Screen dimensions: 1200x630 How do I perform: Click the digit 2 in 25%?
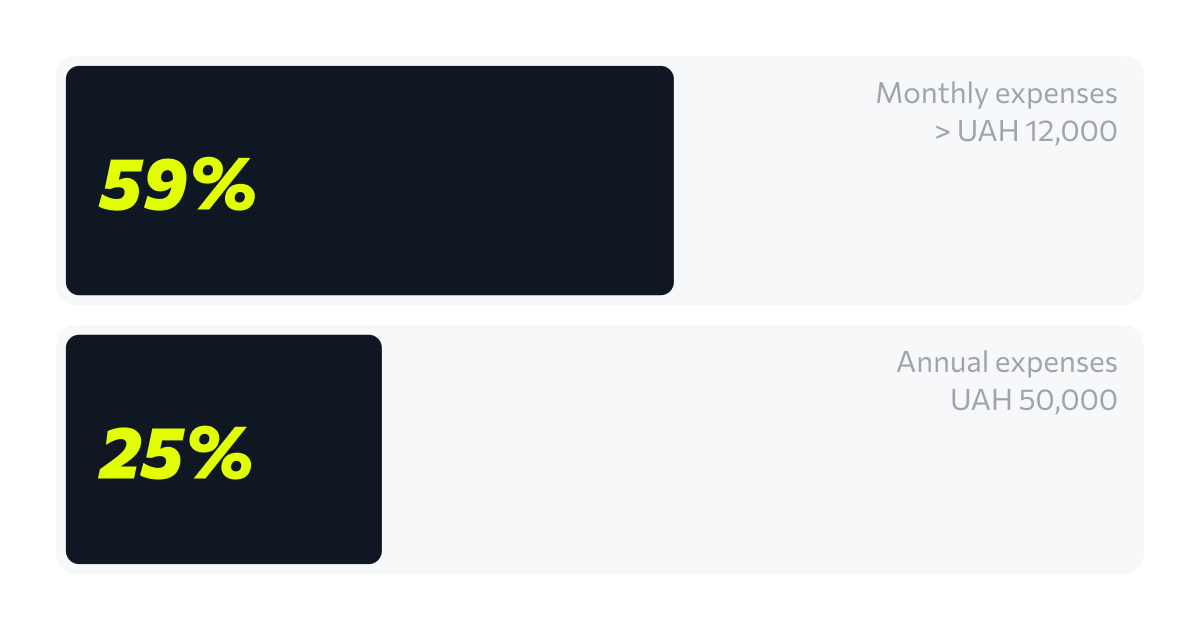tap(119, 455)
